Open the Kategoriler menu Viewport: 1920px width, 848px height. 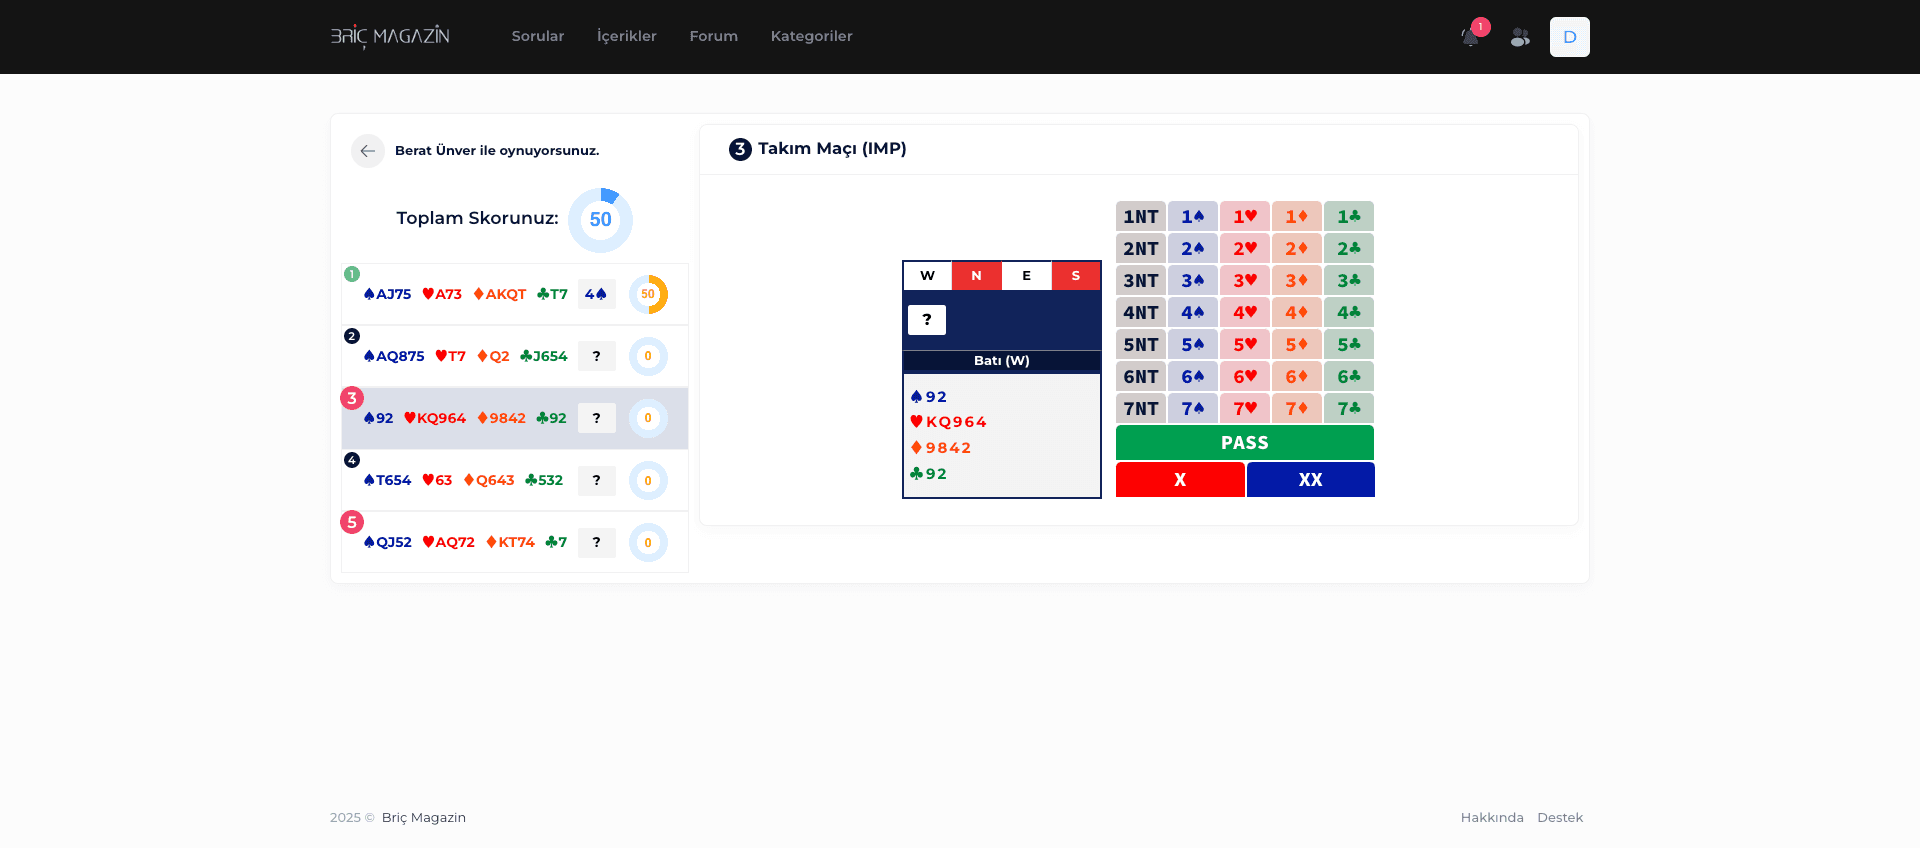coord(812,36)
